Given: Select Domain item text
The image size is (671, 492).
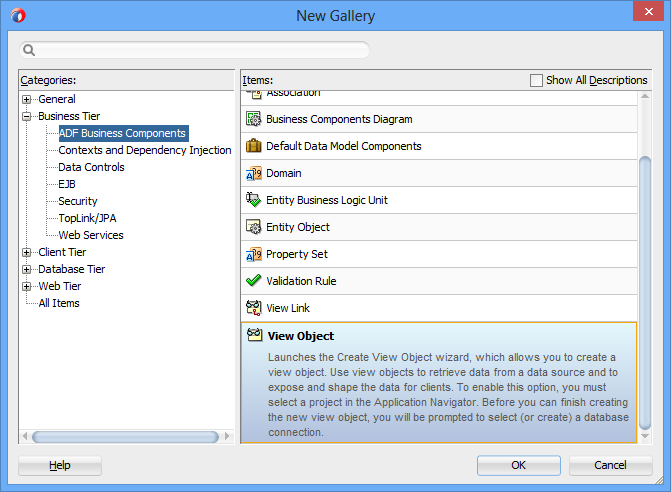Looking at the screenshot, I should (x=284, y=173).
